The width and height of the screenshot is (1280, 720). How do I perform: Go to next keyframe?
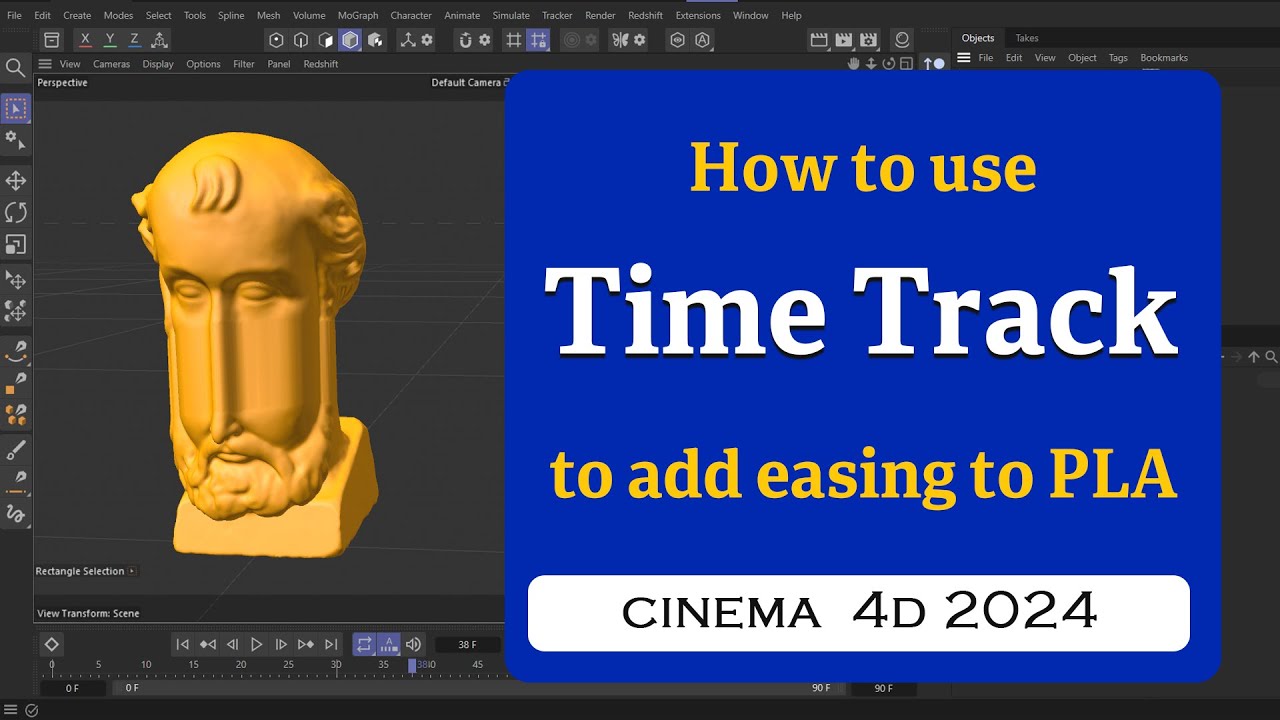tap(306, 645)
